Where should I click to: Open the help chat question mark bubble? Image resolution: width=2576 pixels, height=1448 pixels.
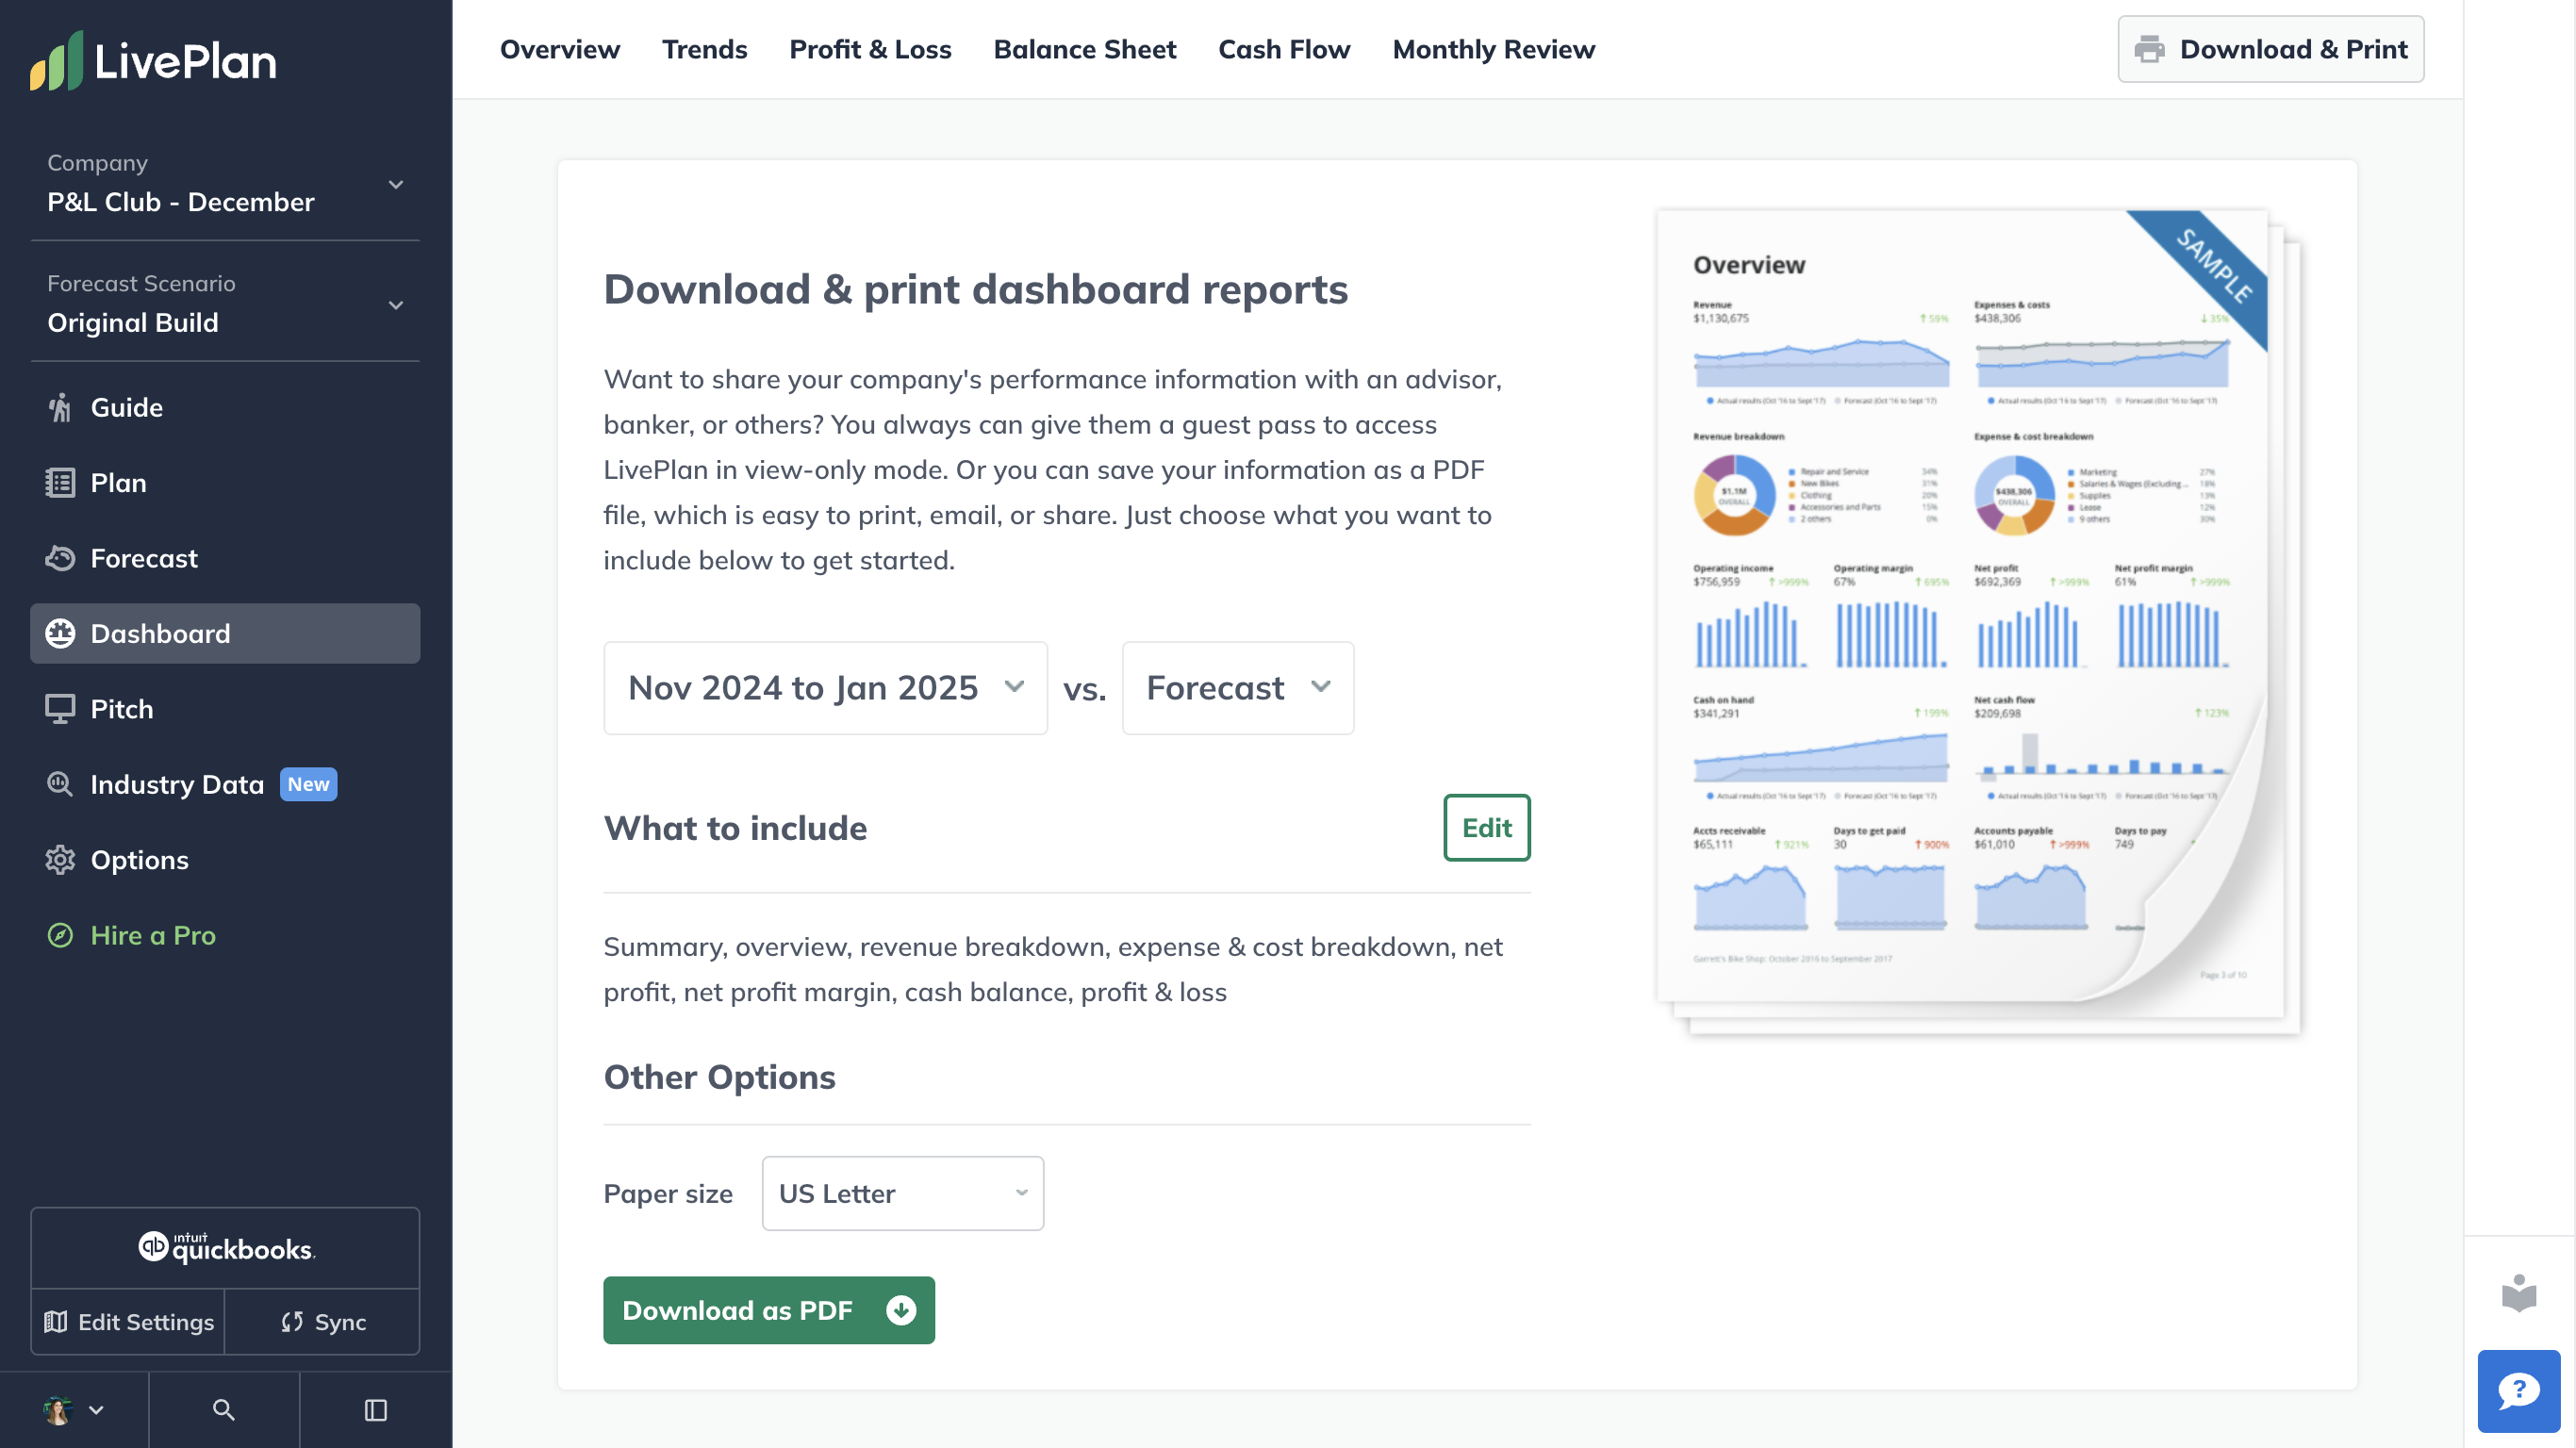coord(2518,1391)
